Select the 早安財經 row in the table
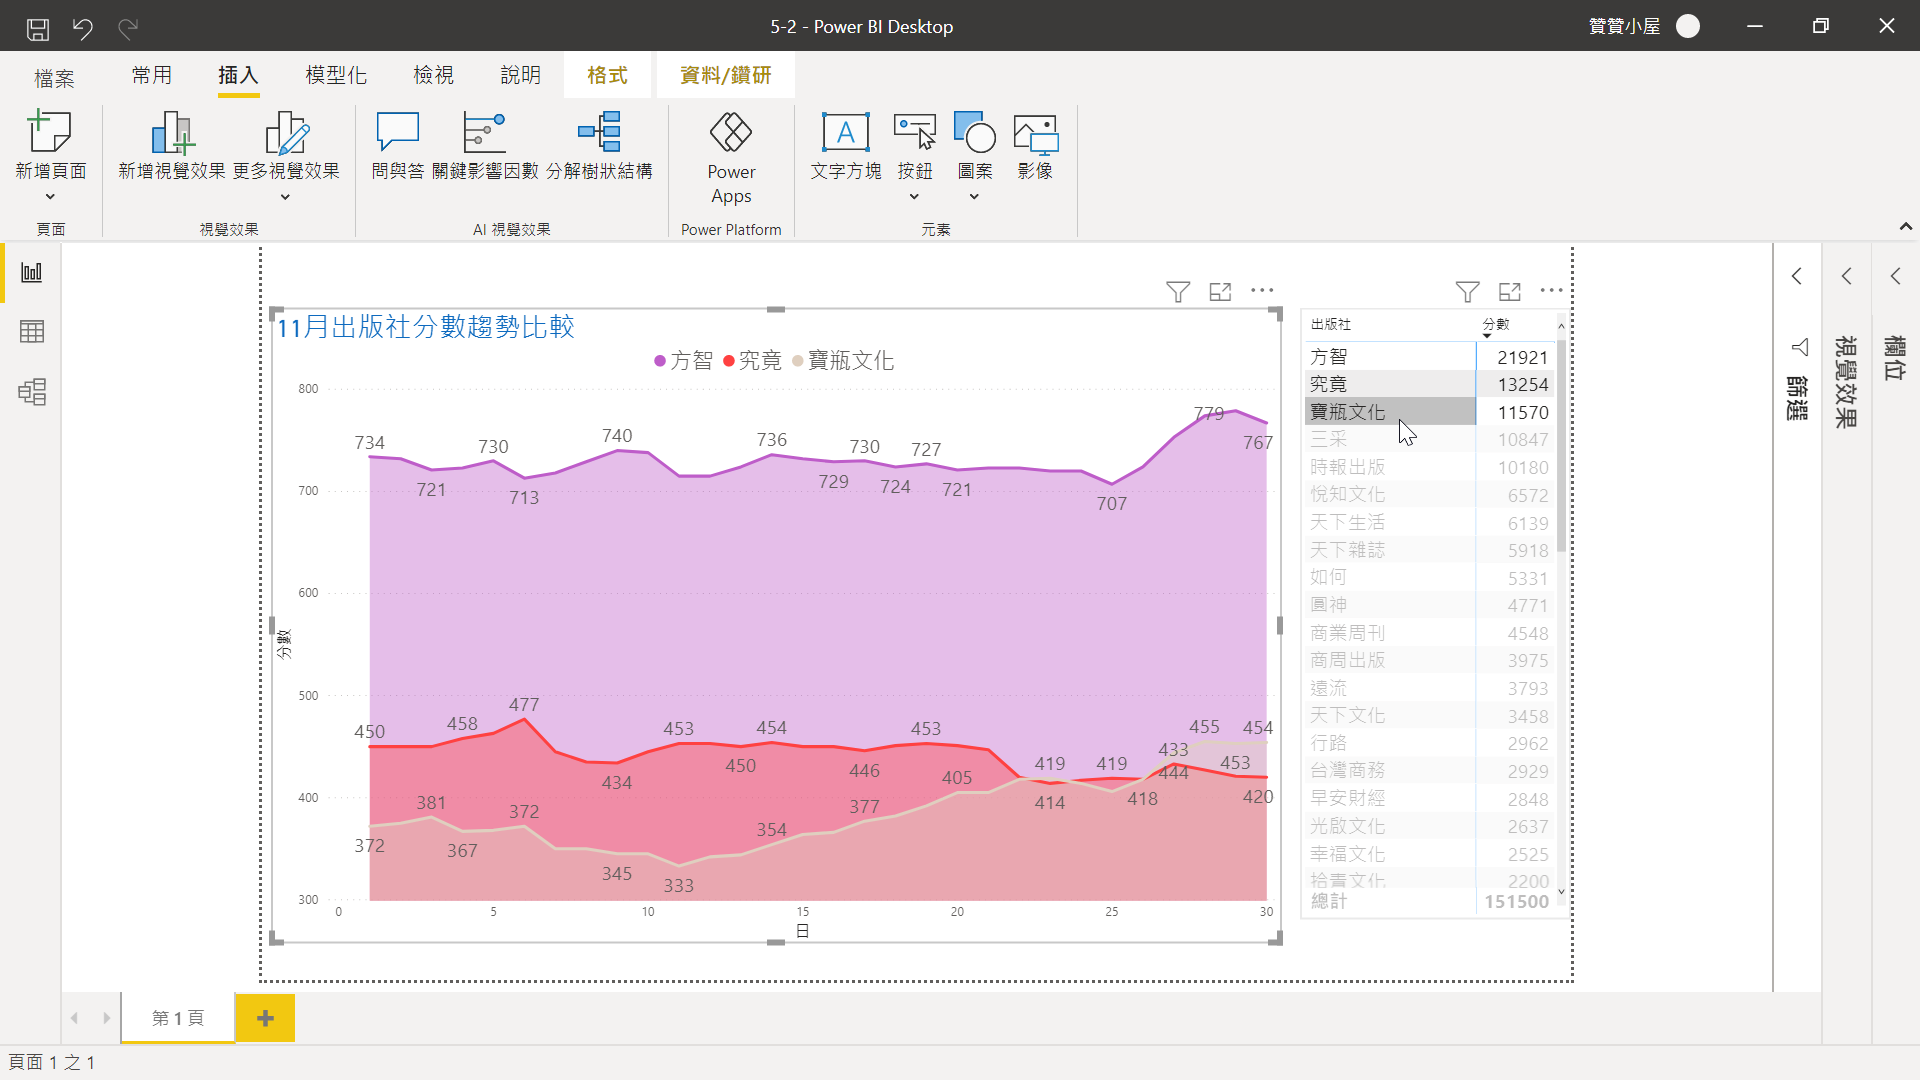Image resolution: width=1920 pixels, height=1080 pixels. tap(1430, 798)
